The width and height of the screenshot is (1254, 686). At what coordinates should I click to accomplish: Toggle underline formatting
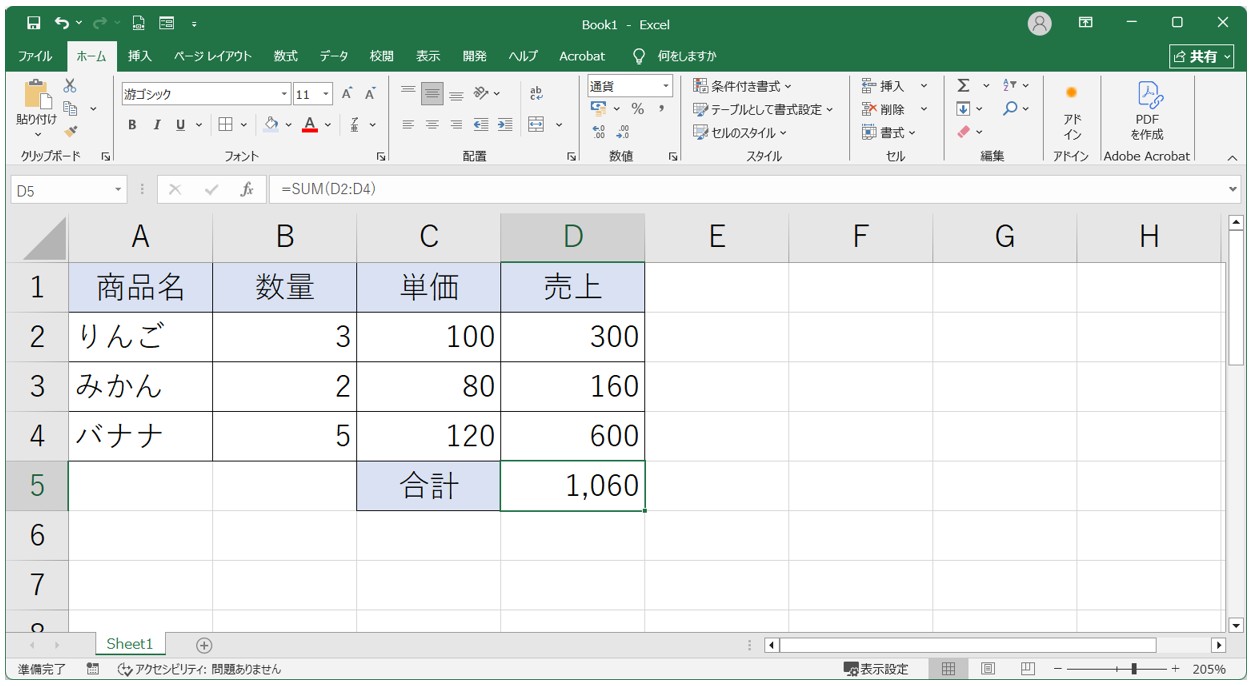click(x=181, y=125)
